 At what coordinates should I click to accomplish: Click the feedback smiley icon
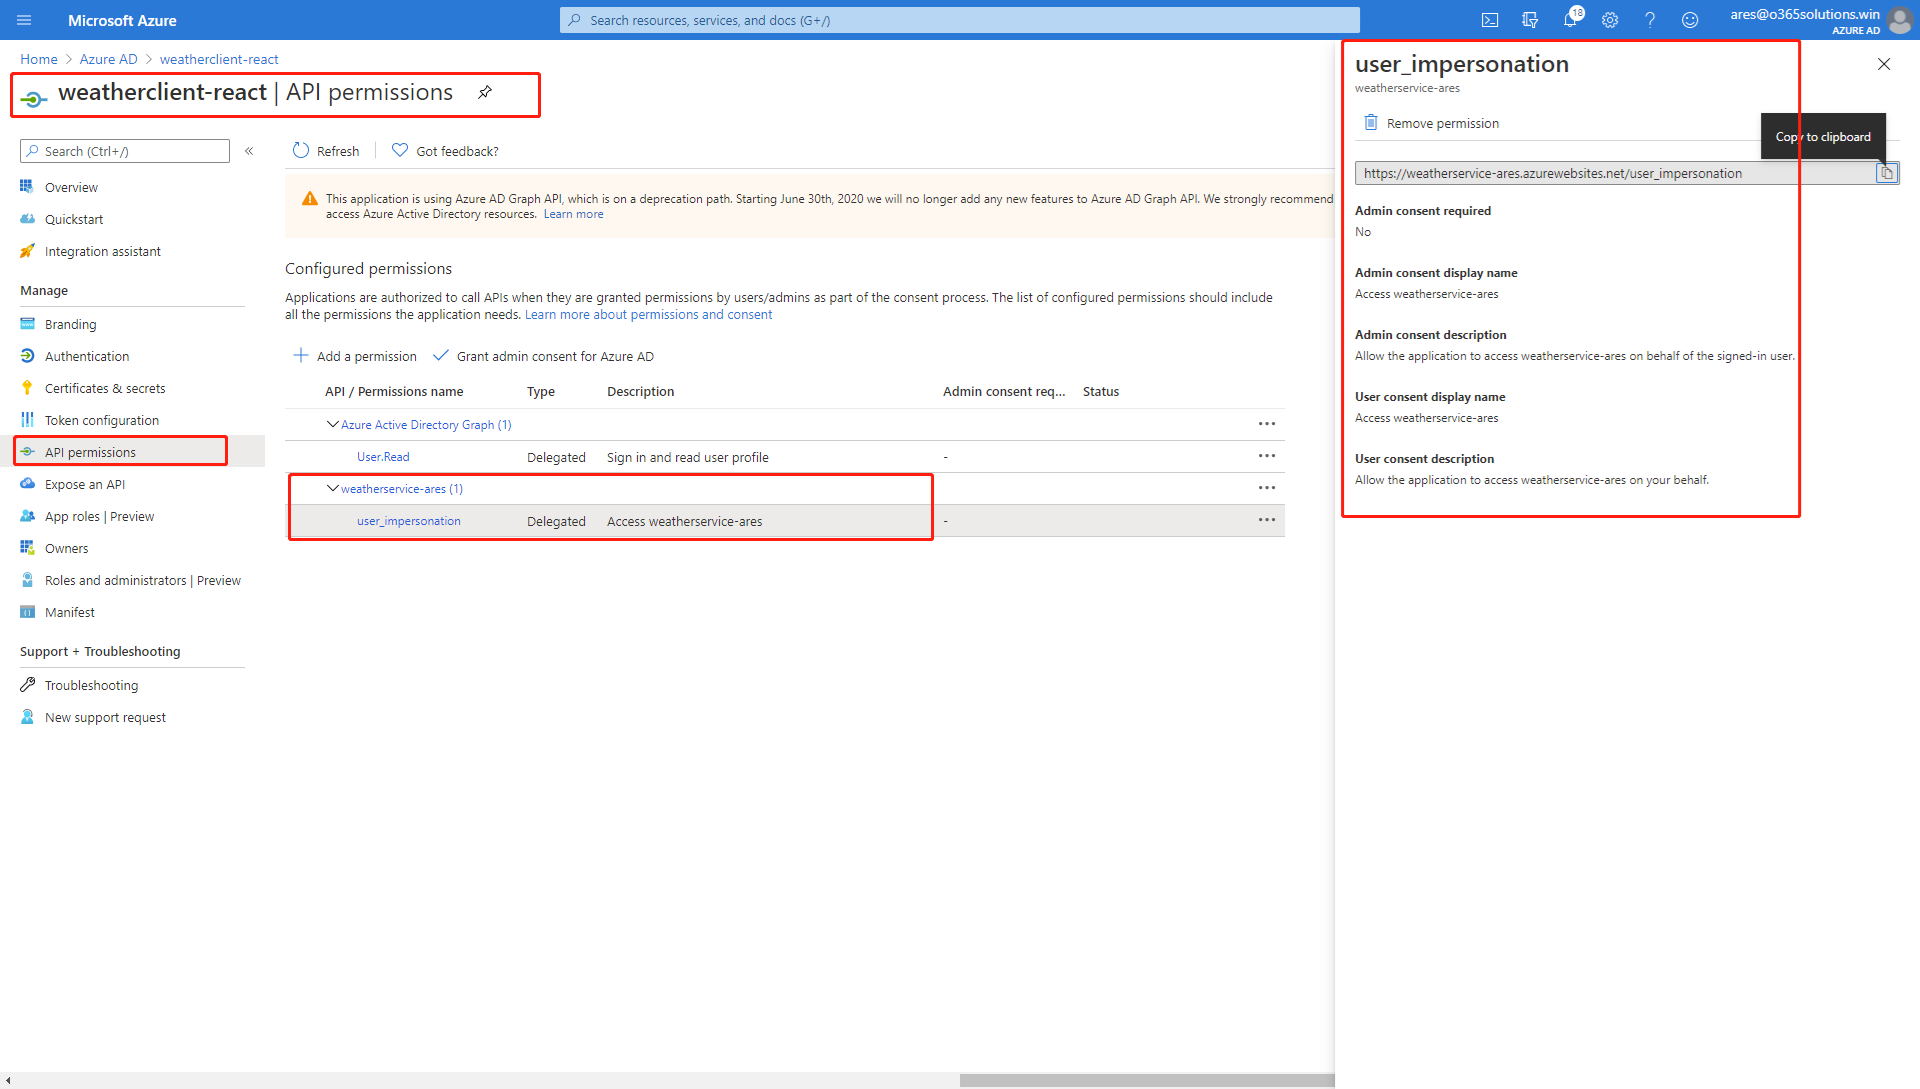click(1690, 20)
